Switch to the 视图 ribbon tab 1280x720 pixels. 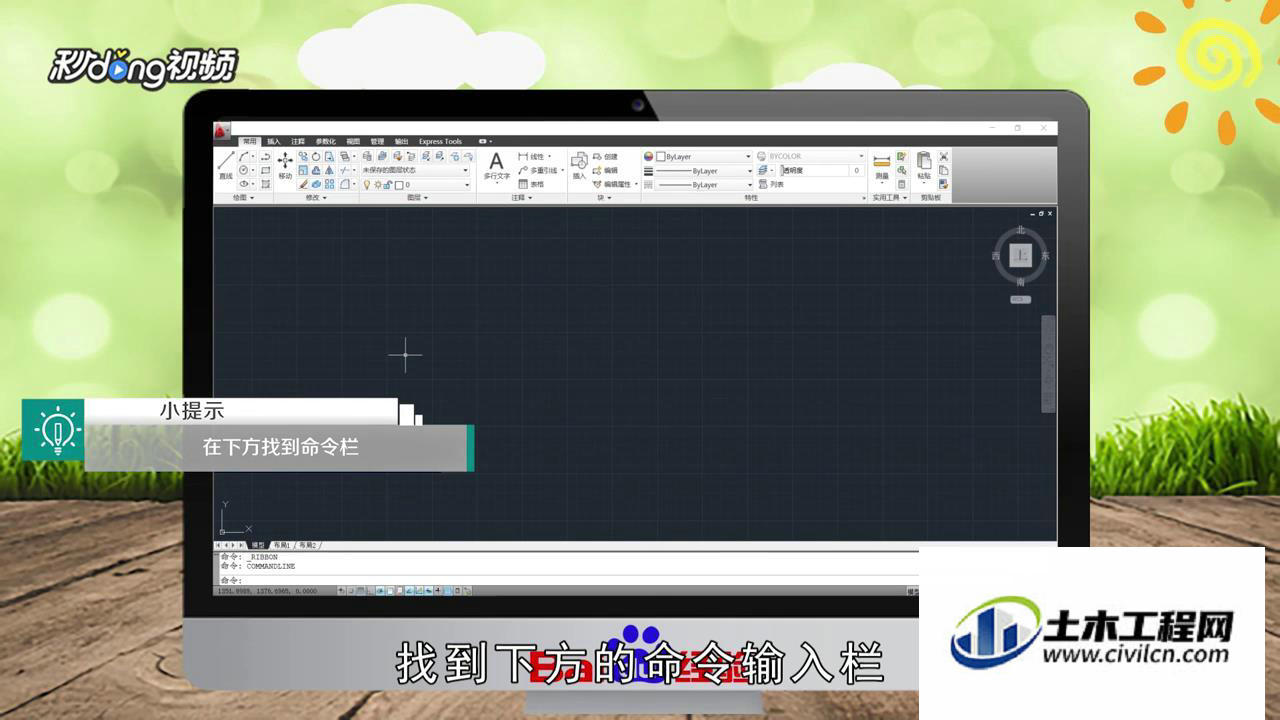pos(353,141)
